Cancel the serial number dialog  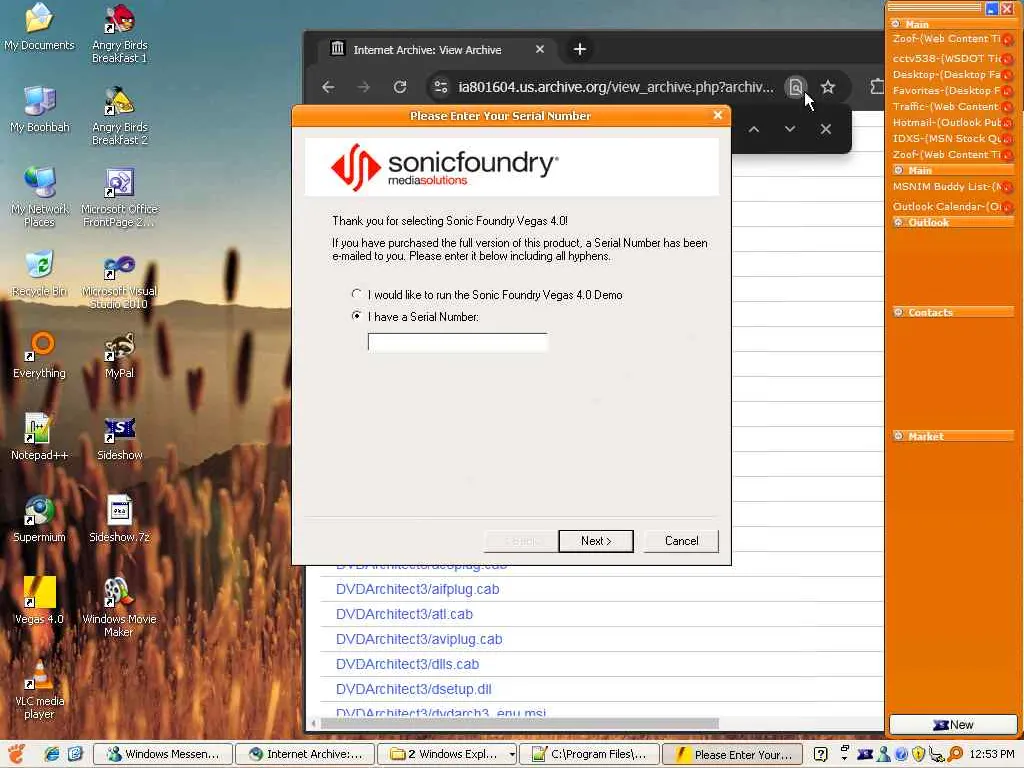click(681, 541)
